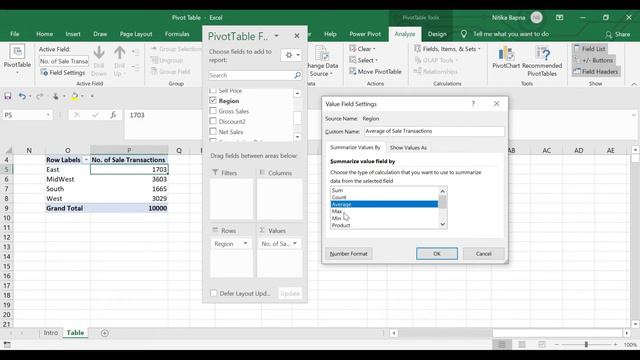
Task: Click the ribbon display options icon
Action: pos(560,18)
